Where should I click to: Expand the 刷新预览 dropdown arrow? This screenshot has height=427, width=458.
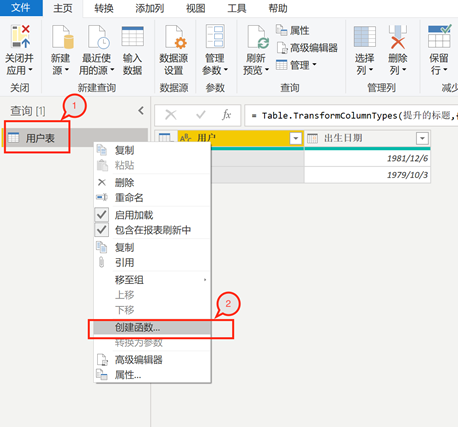(267, 70)
